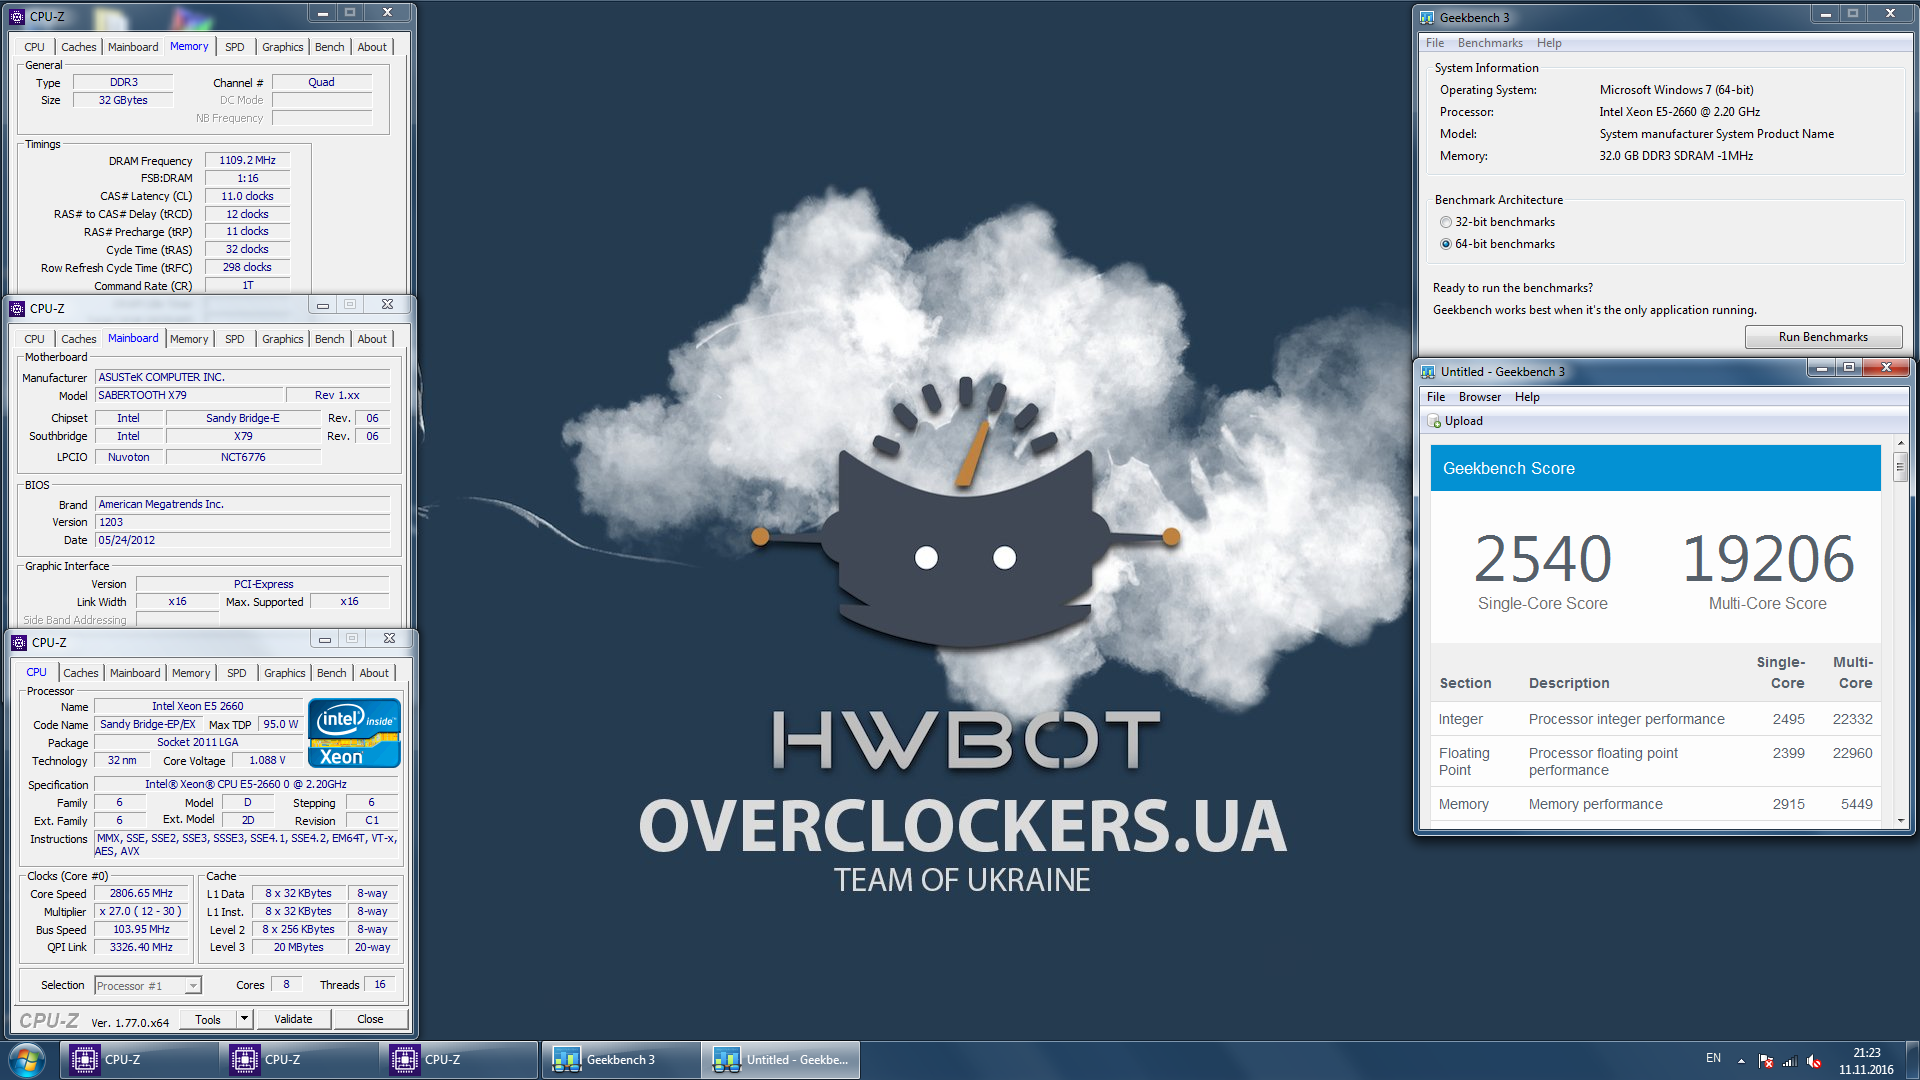The height and width of the screenshot is (1080, 1920).
Task: Click Upload button in Geekbench results
Action: [x=1454, y=421]
